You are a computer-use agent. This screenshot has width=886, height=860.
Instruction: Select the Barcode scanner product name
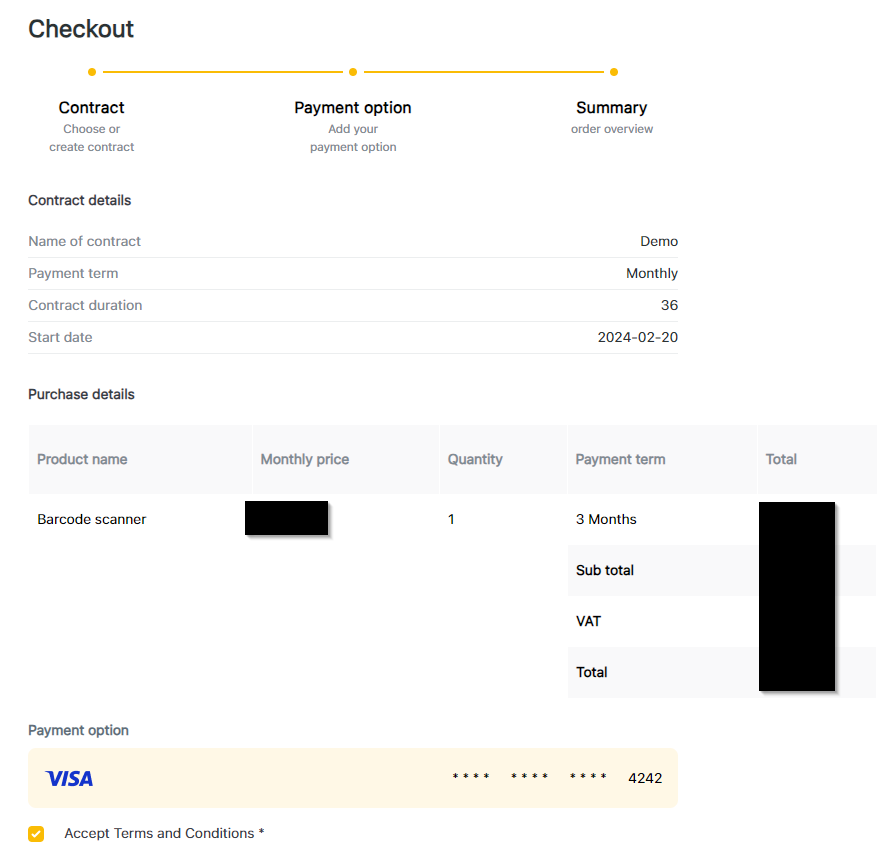[92, 520]
